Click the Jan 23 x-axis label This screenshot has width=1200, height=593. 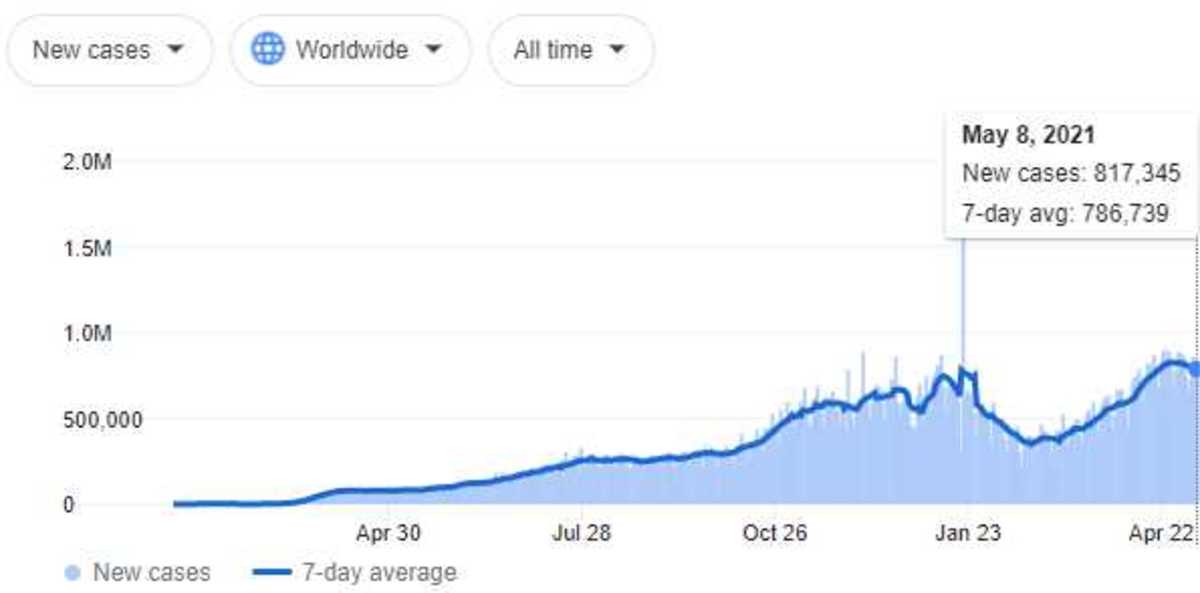[968, 533]
